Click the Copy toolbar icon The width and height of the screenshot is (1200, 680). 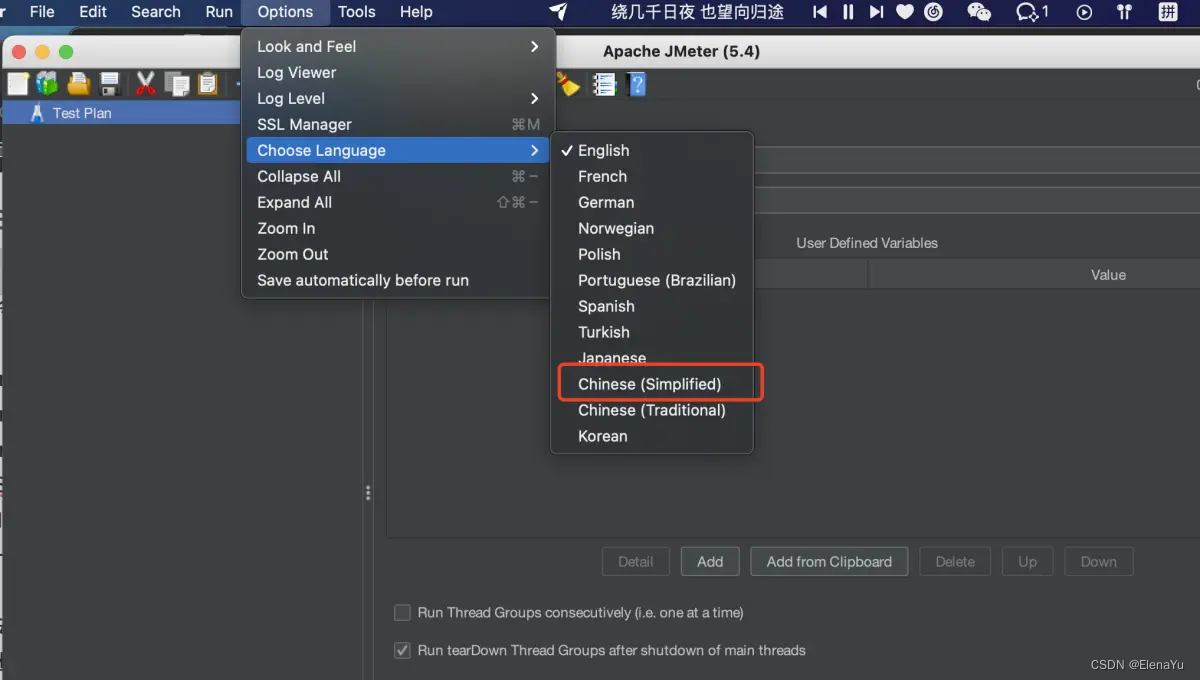click(x=177, y=84)
